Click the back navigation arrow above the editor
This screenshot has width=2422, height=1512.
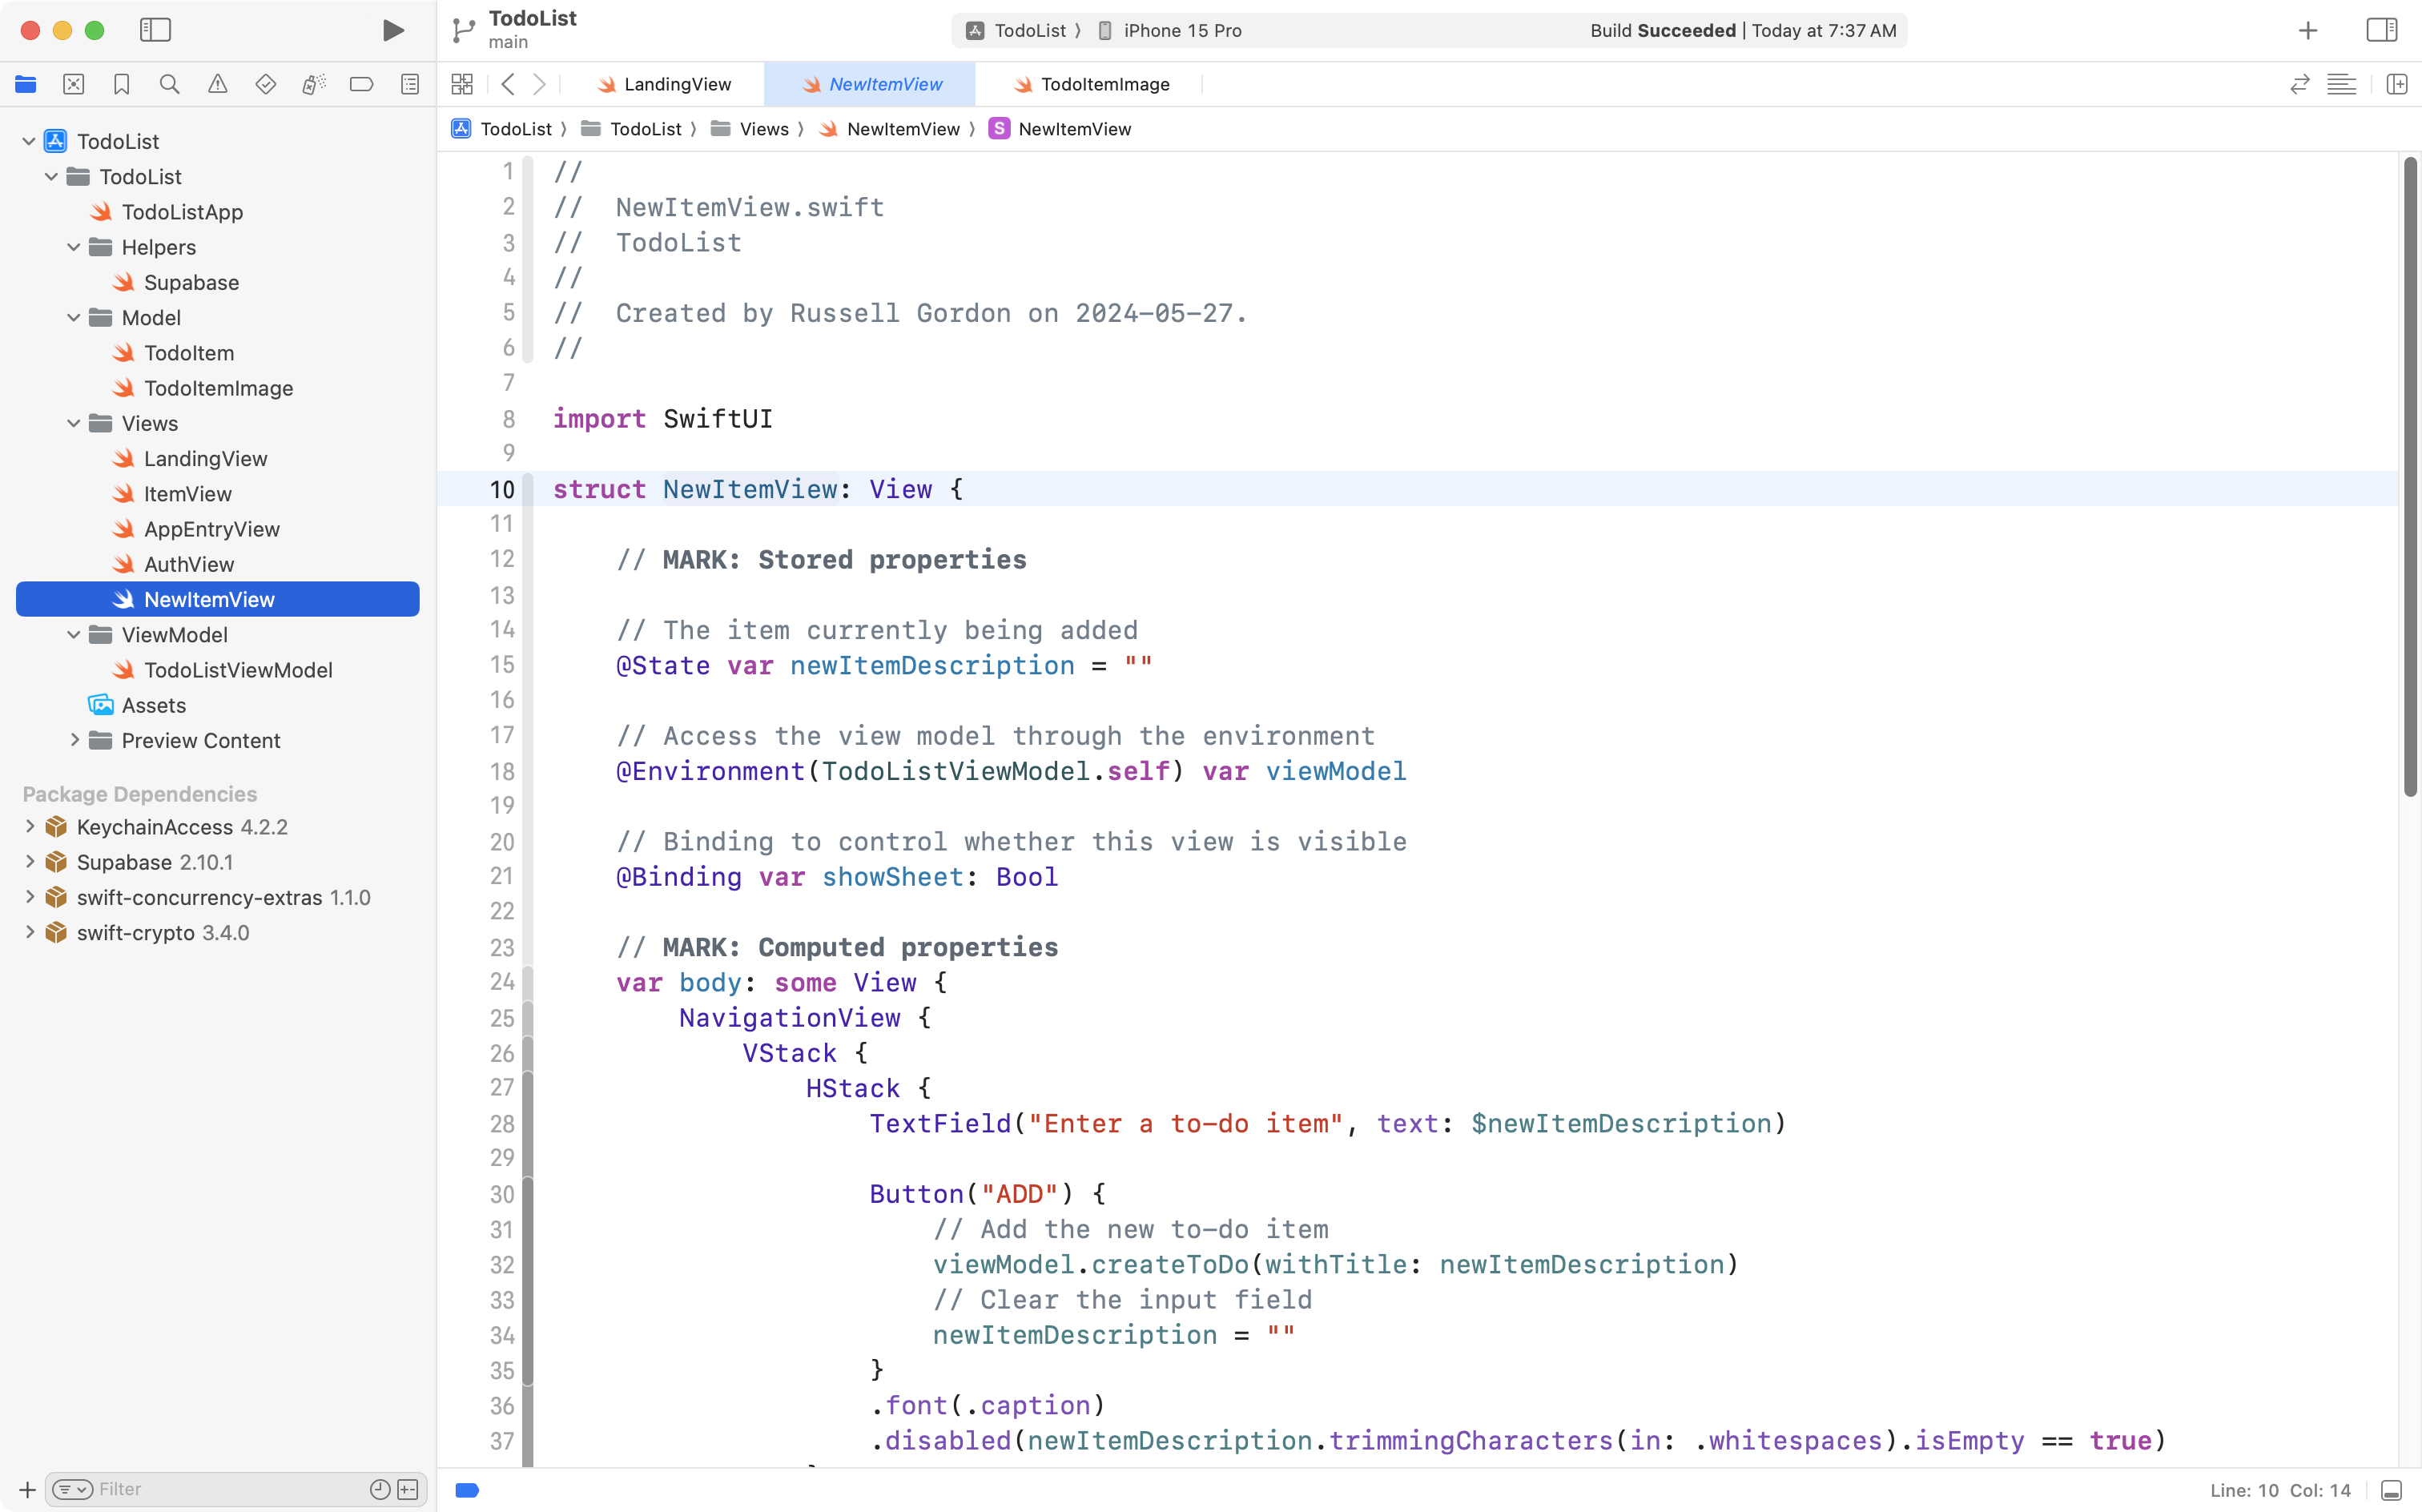point(509,84)
